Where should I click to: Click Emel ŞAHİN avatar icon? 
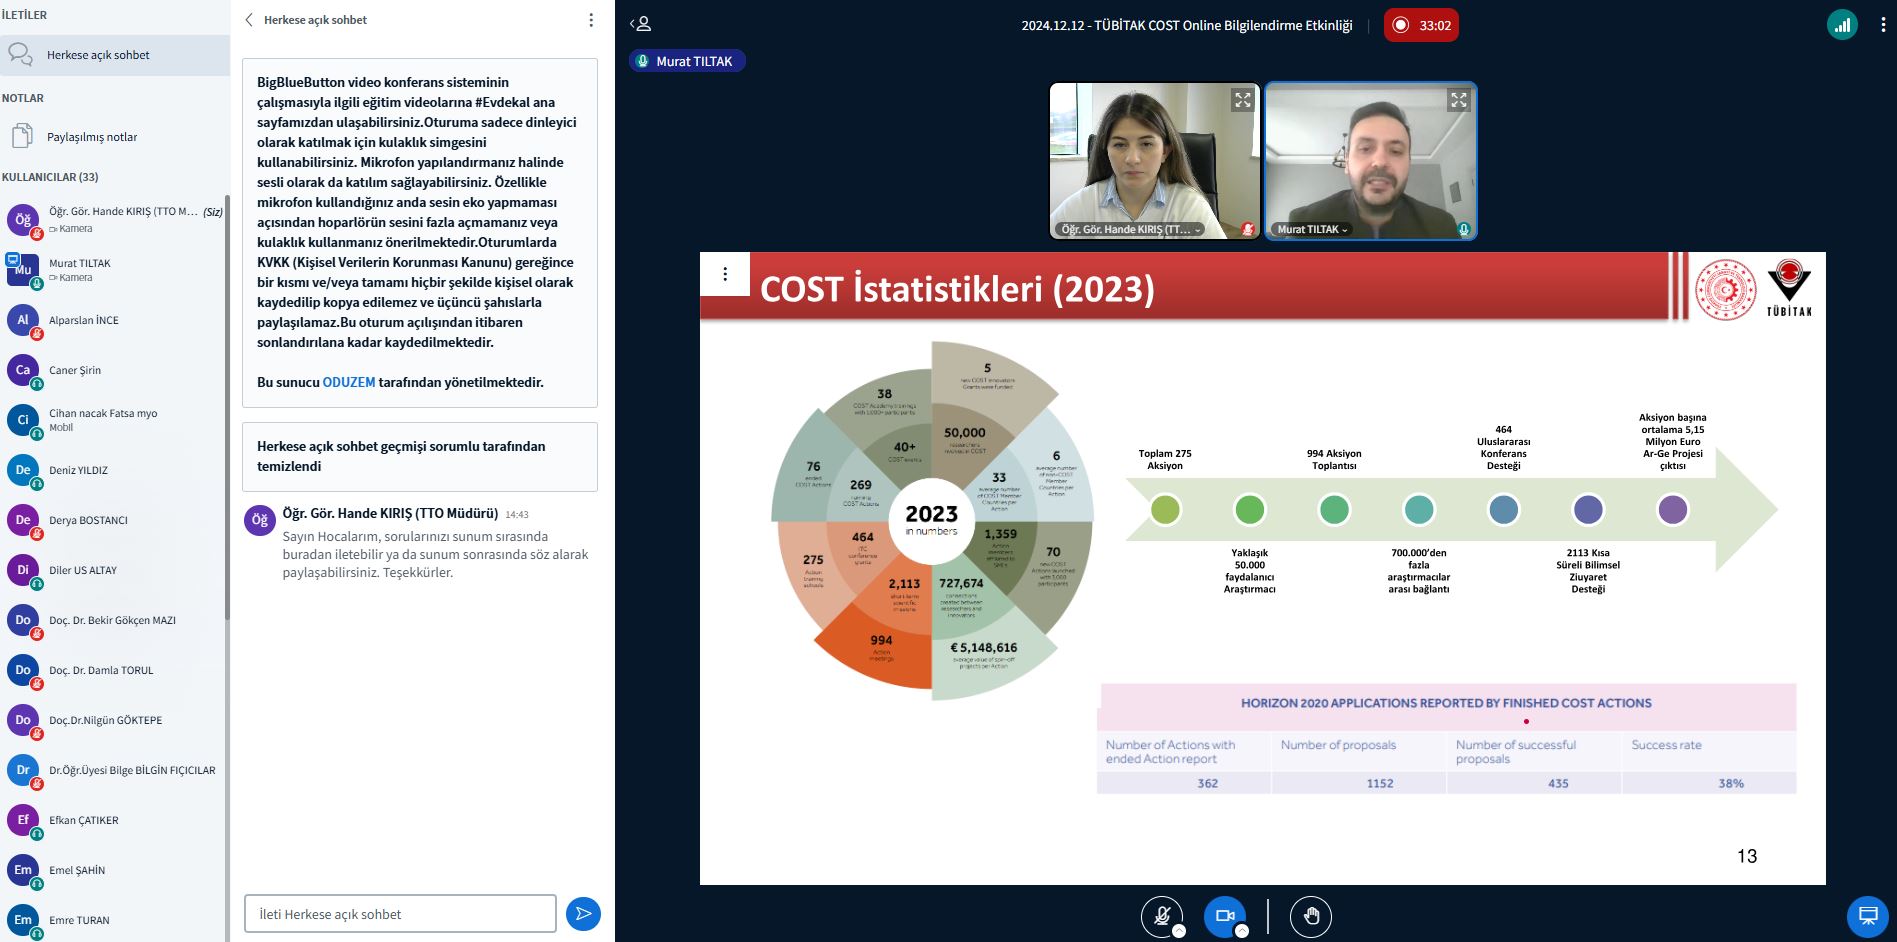[x=23, y=870]
